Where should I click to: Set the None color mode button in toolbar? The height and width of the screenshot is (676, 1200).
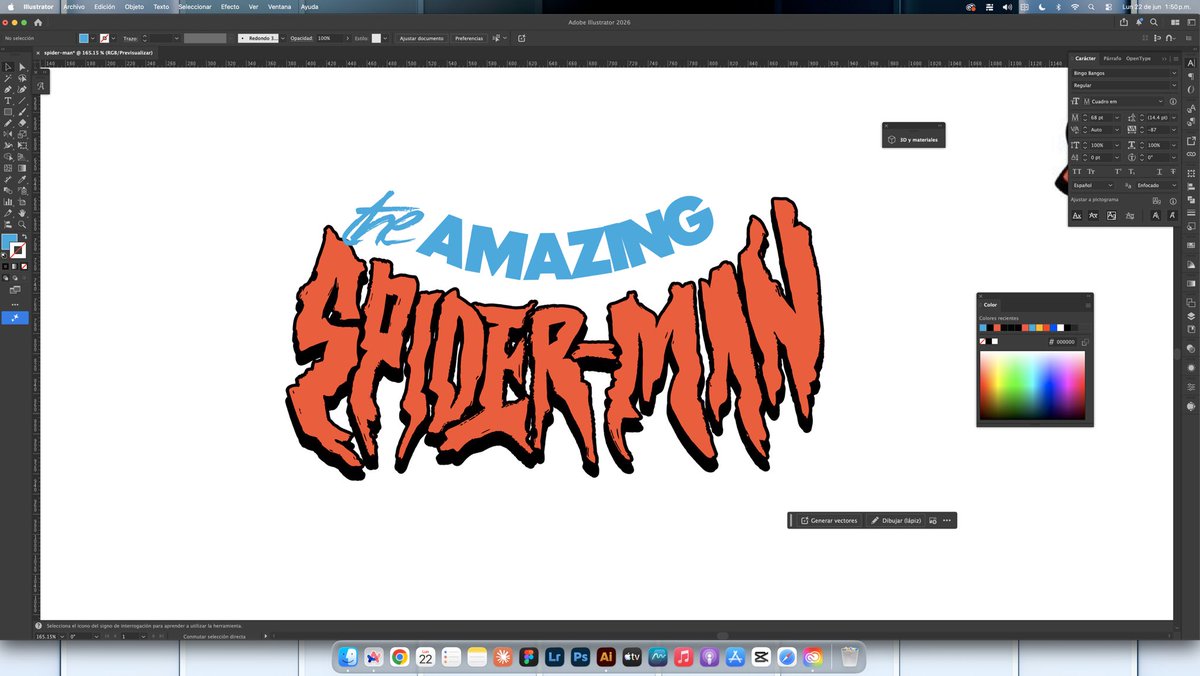pos(24,266)
